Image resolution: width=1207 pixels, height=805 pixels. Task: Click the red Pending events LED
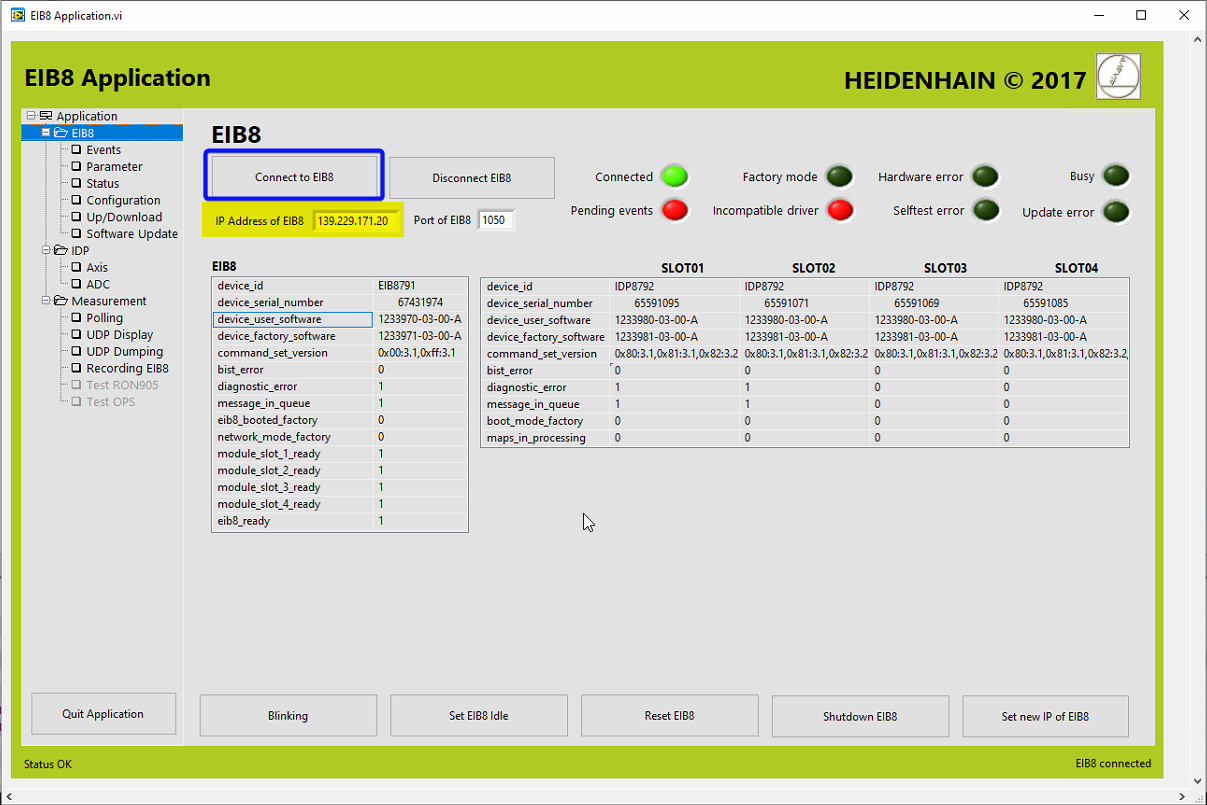pos(675,210)
